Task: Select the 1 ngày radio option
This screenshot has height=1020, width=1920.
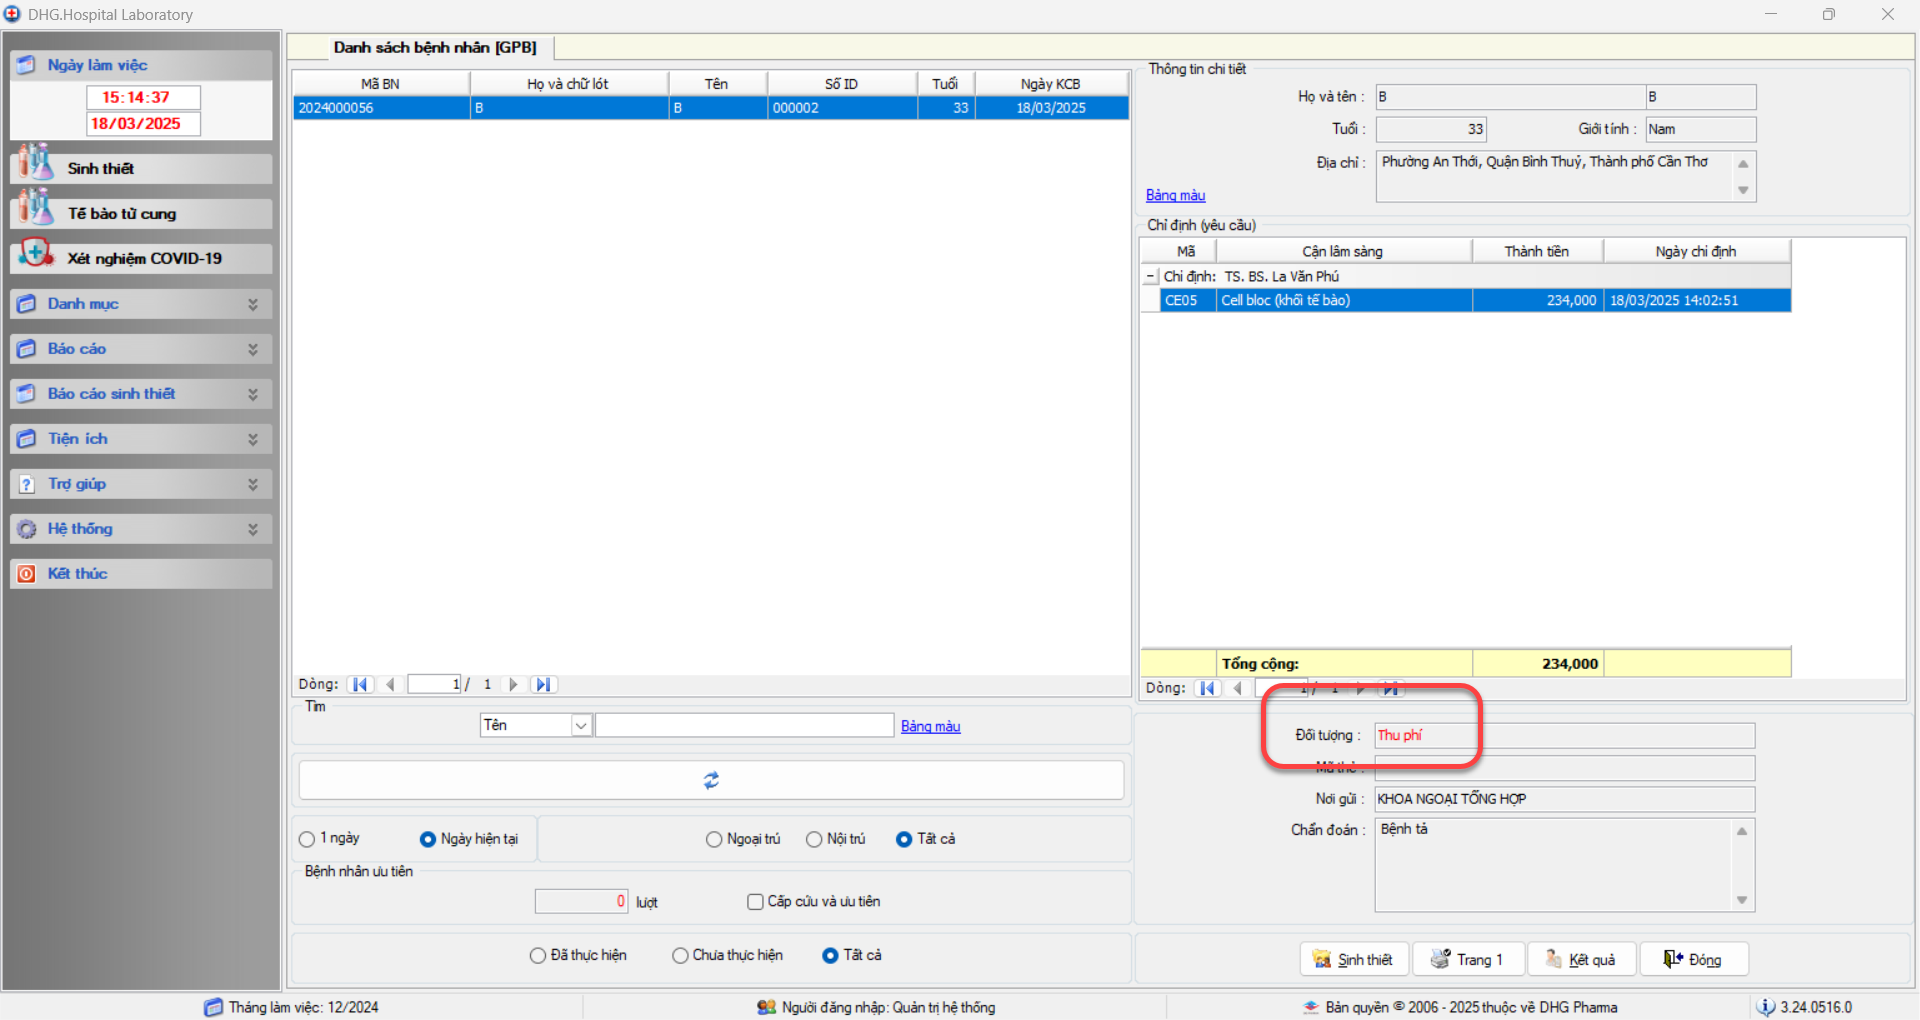Action: 307,839
